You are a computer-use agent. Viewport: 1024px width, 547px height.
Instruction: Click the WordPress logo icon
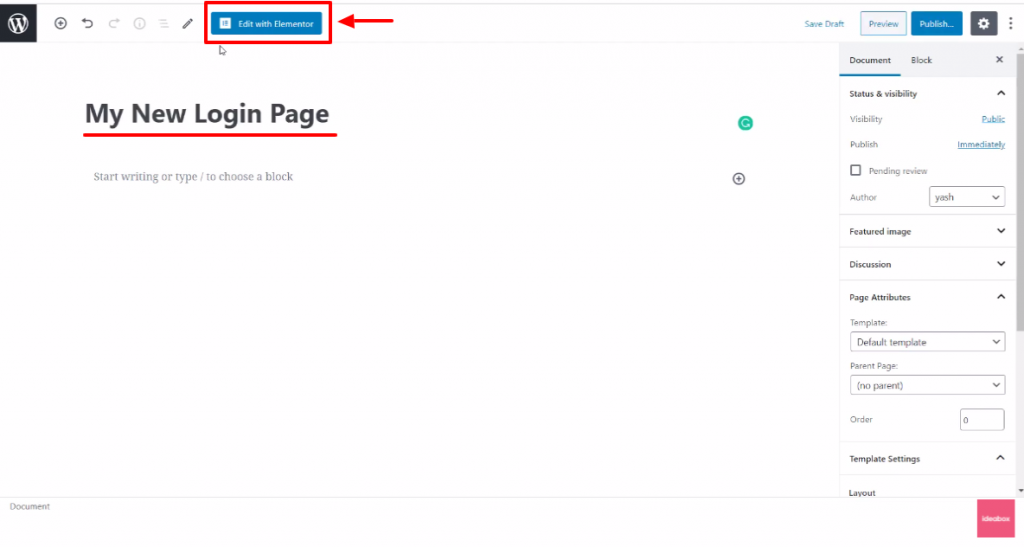click(x=18, y=23)
